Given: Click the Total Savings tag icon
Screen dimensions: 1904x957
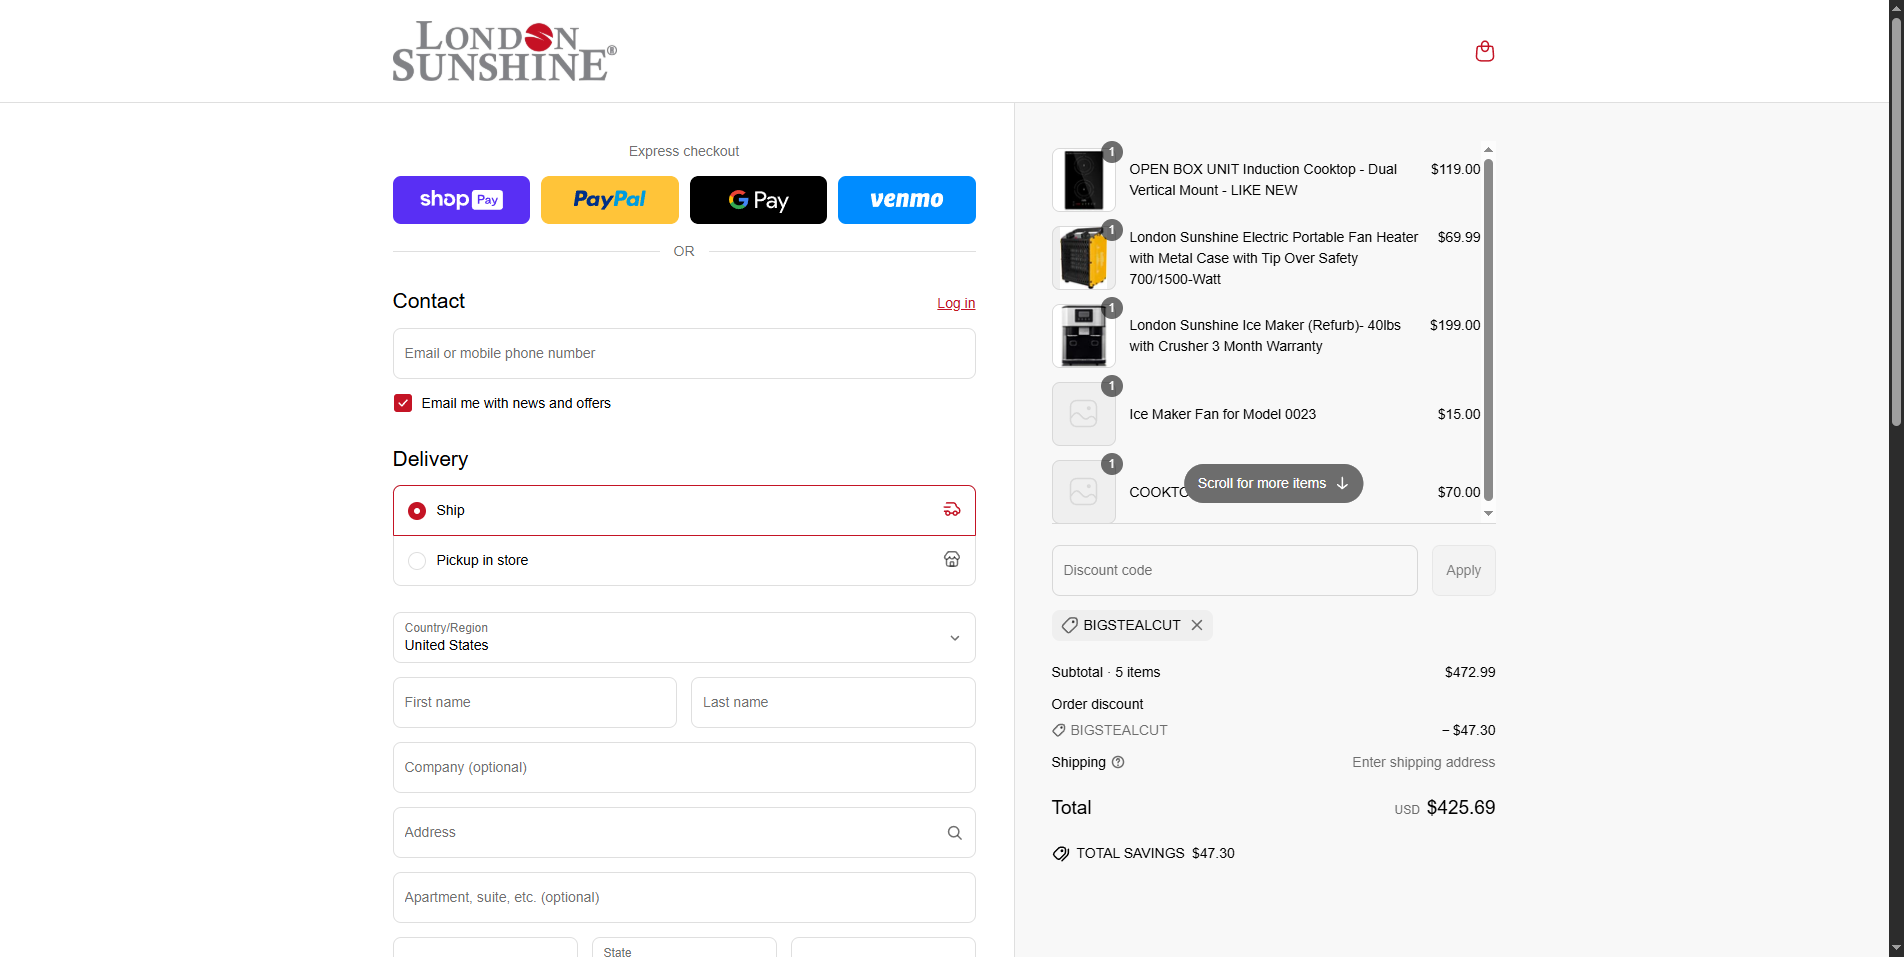Looking at the screenshot, I should coord(1061,853).
